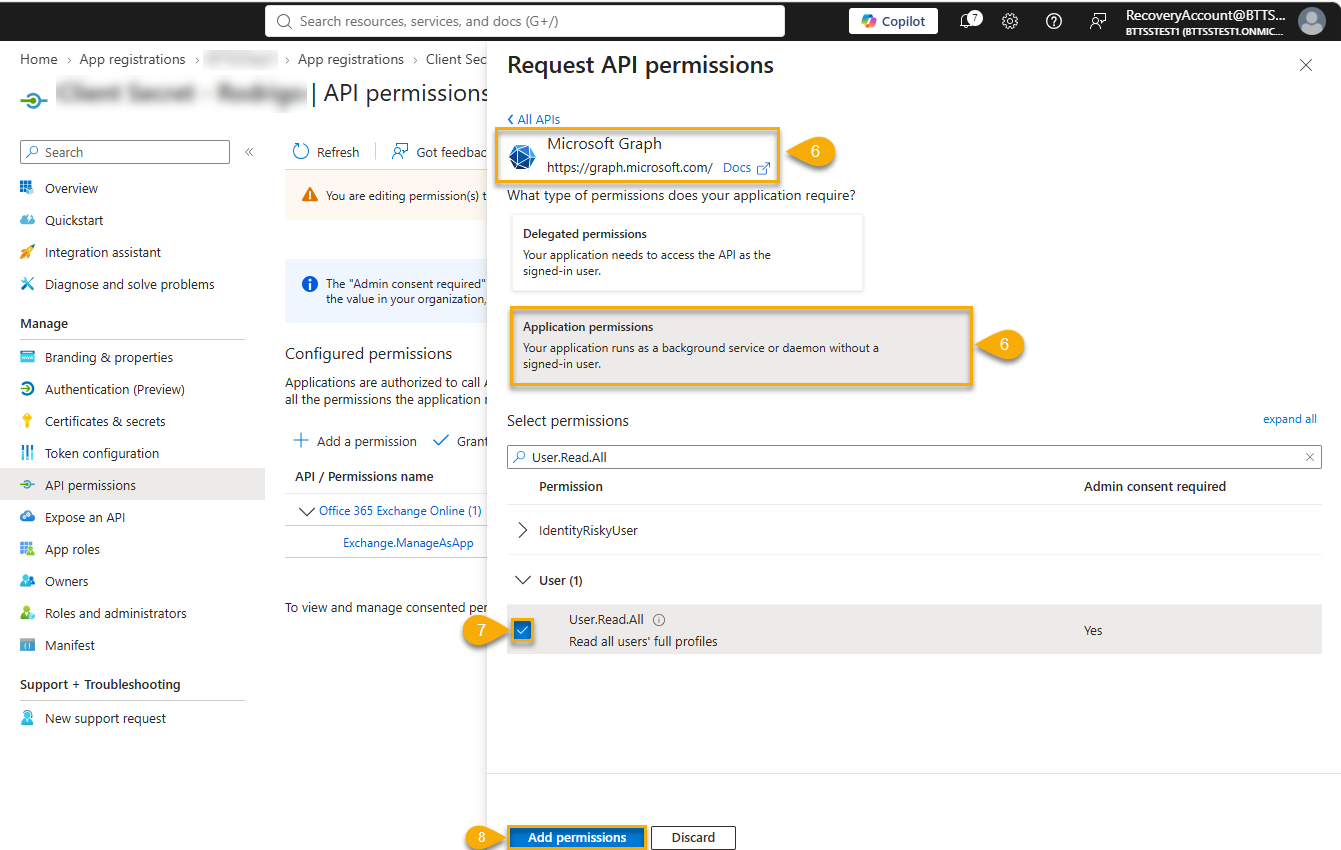The image size is (1341, 850).
Task: Select the Delegated permissions option
Action: pos(687,253)
